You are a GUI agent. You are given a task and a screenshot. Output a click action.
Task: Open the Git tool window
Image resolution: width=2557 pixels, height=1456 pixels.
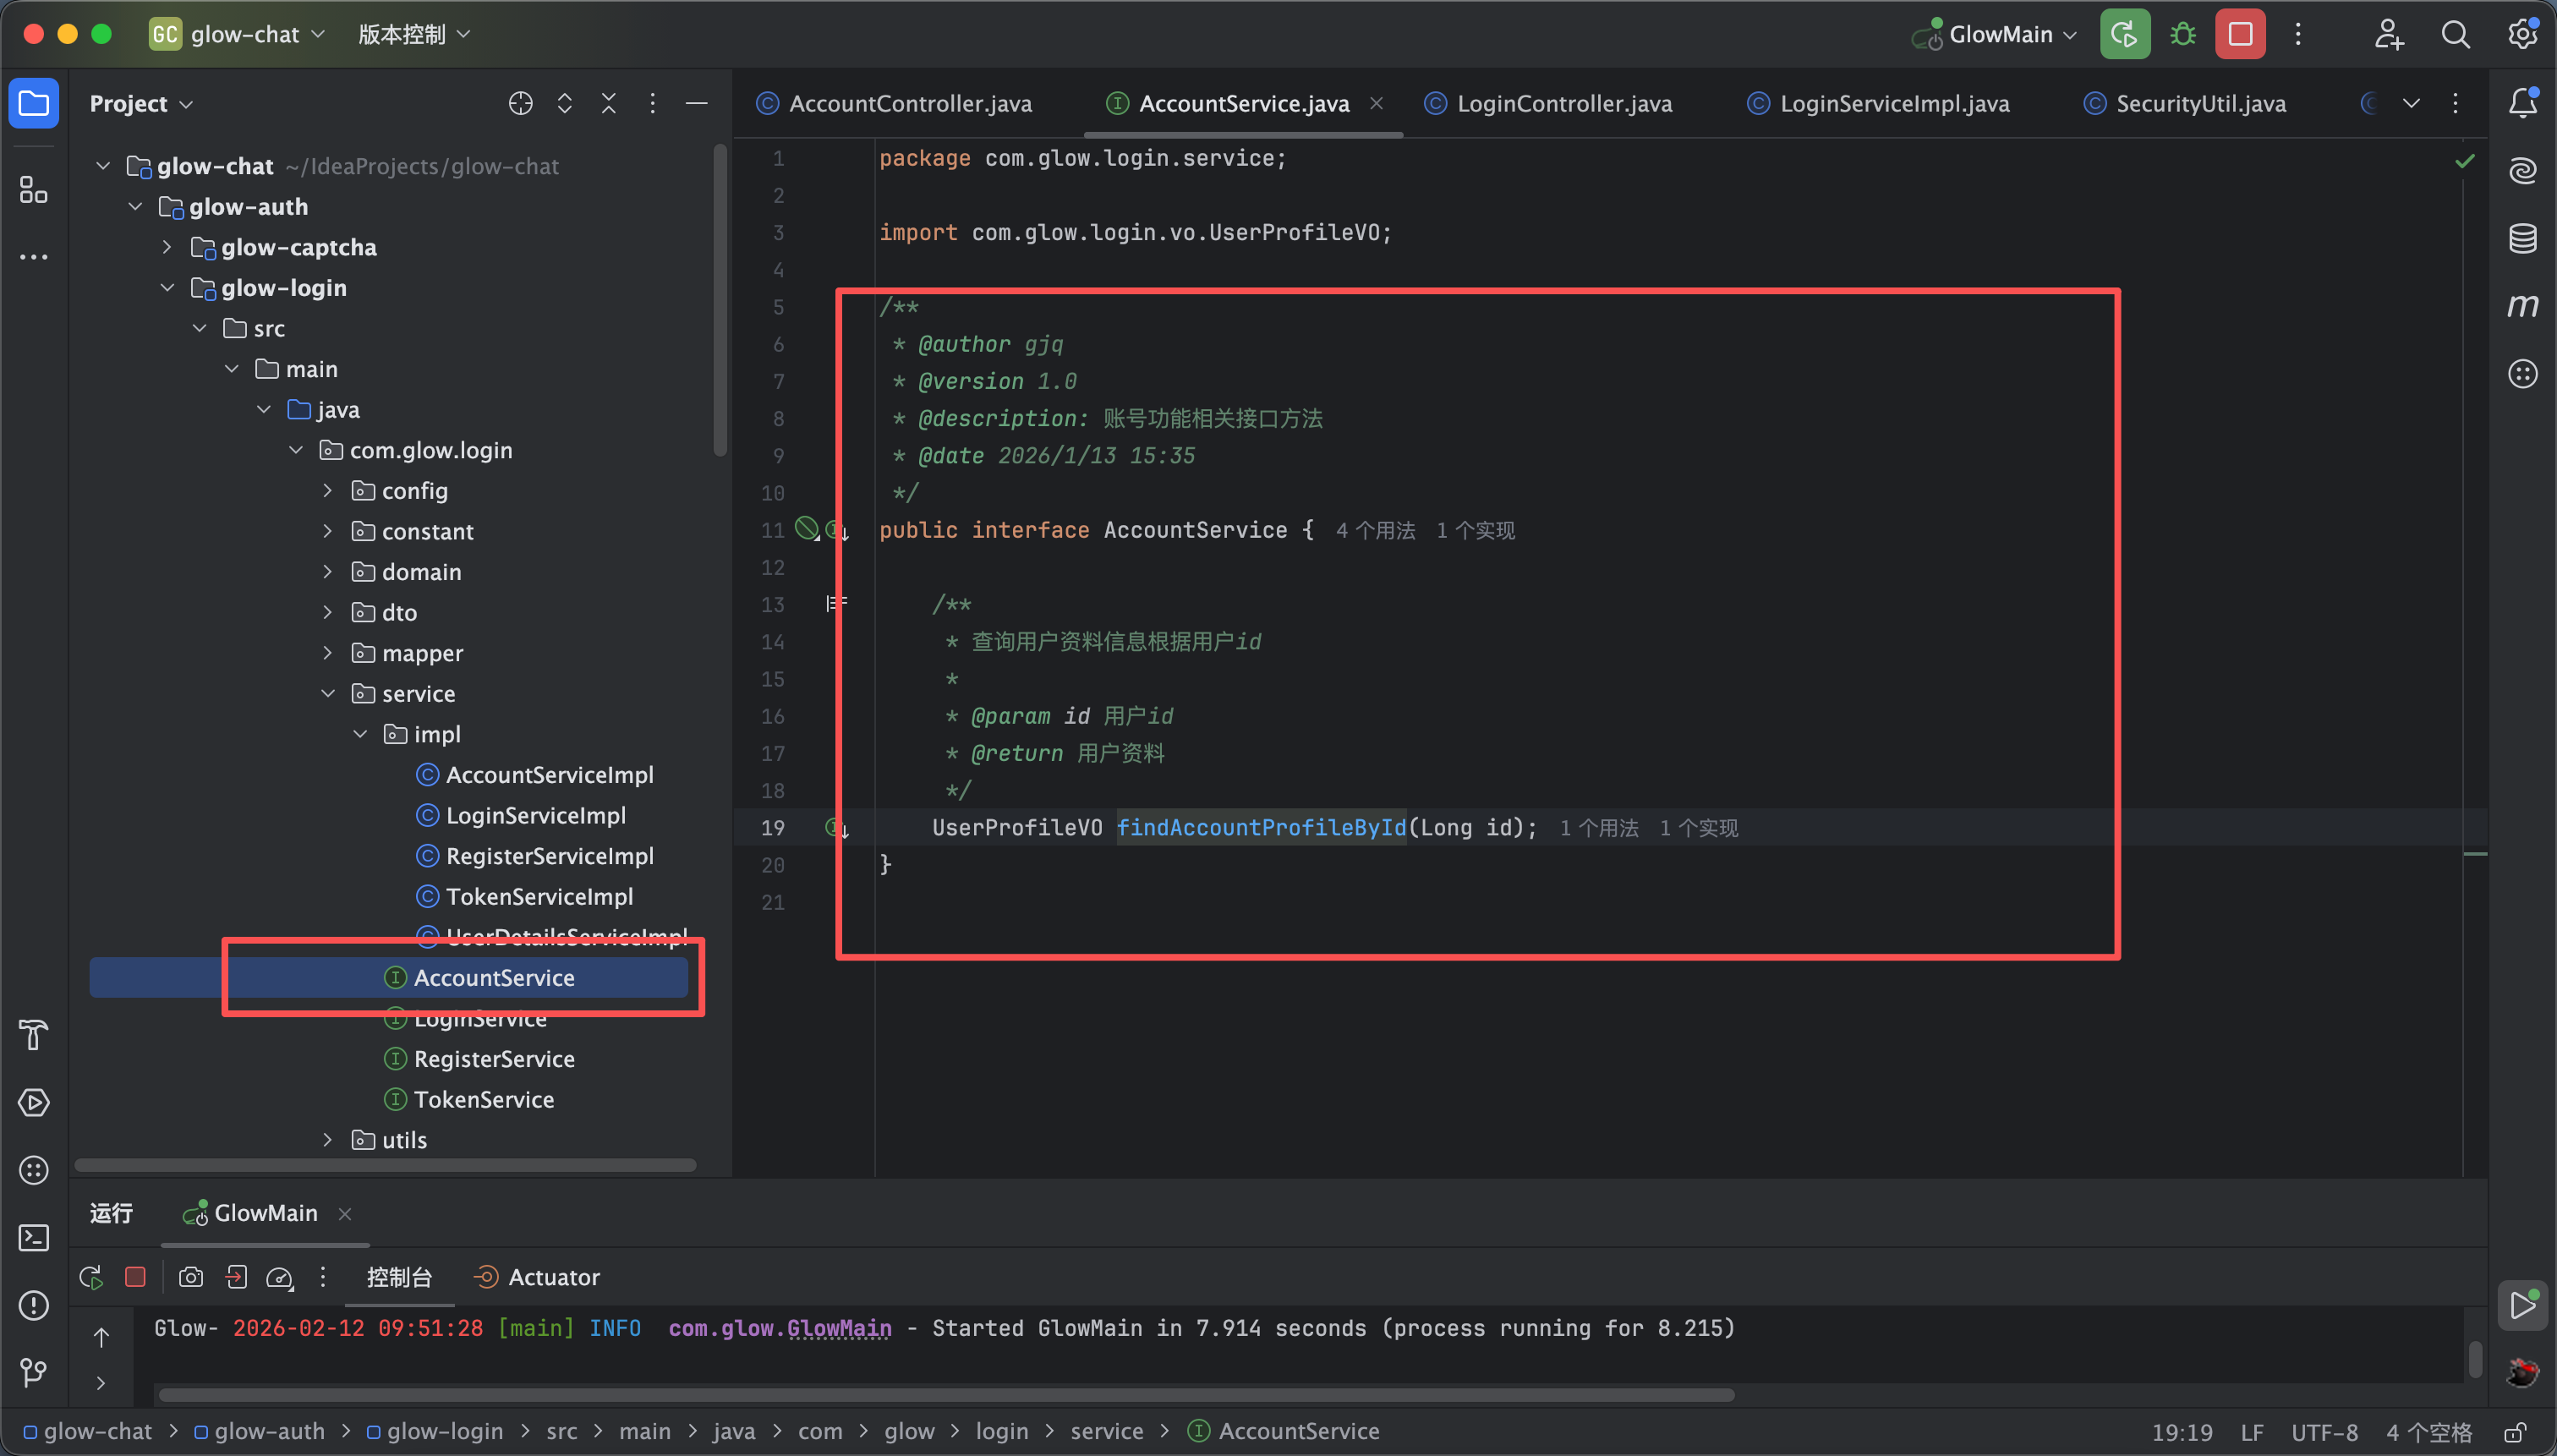tap(34, 1372)
